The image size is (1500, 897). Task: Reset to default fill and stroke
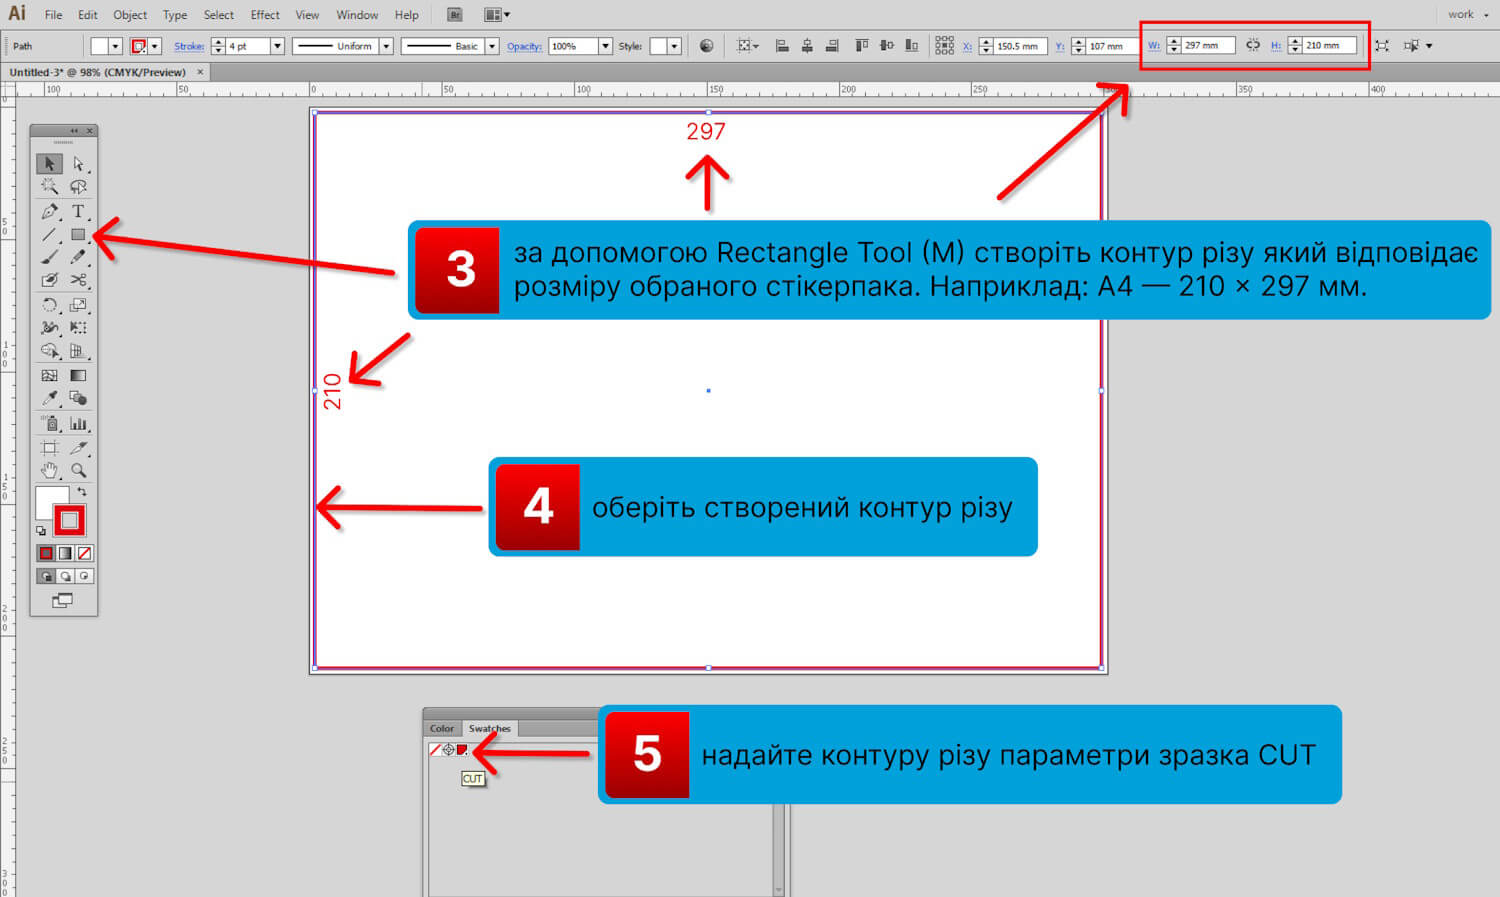pyautogui.click(x=41, y=531)
